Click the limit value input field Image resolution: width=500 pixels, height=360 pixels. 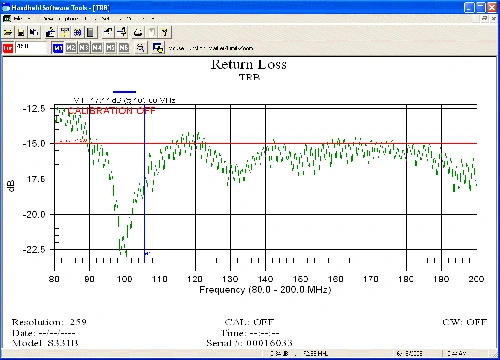click(30, 48)
